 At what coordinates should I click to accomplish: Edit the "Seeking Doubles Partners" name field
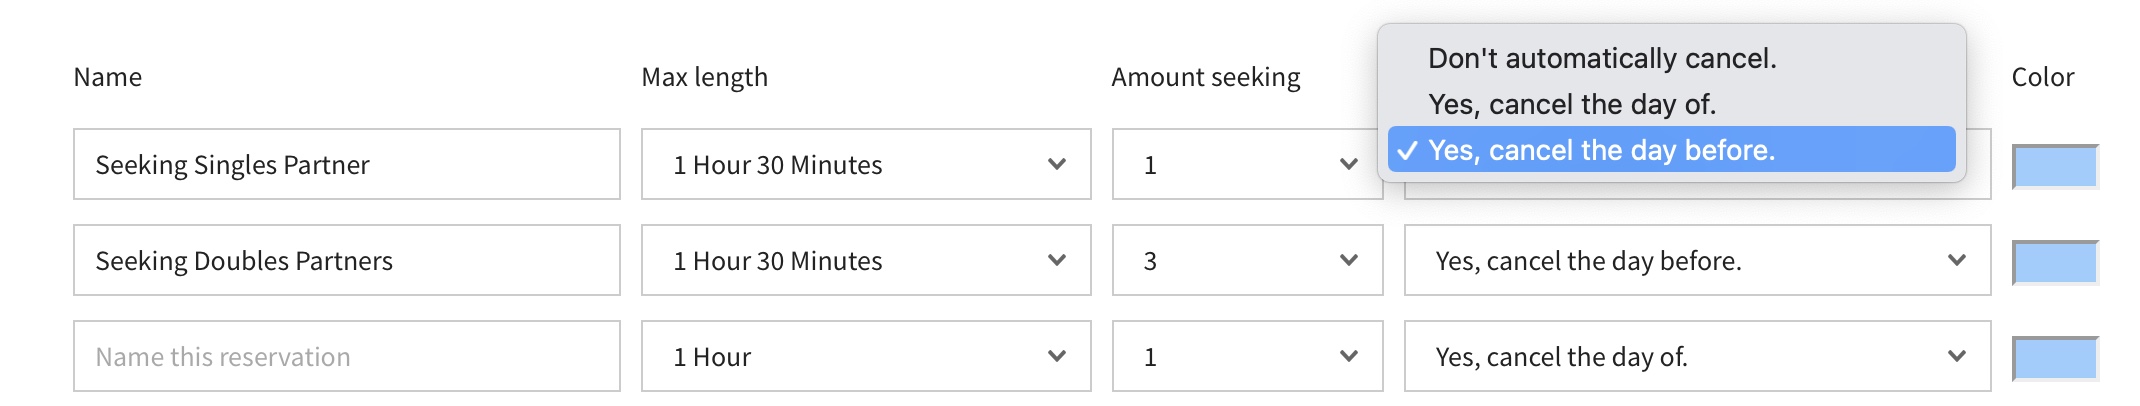point(346,261)
